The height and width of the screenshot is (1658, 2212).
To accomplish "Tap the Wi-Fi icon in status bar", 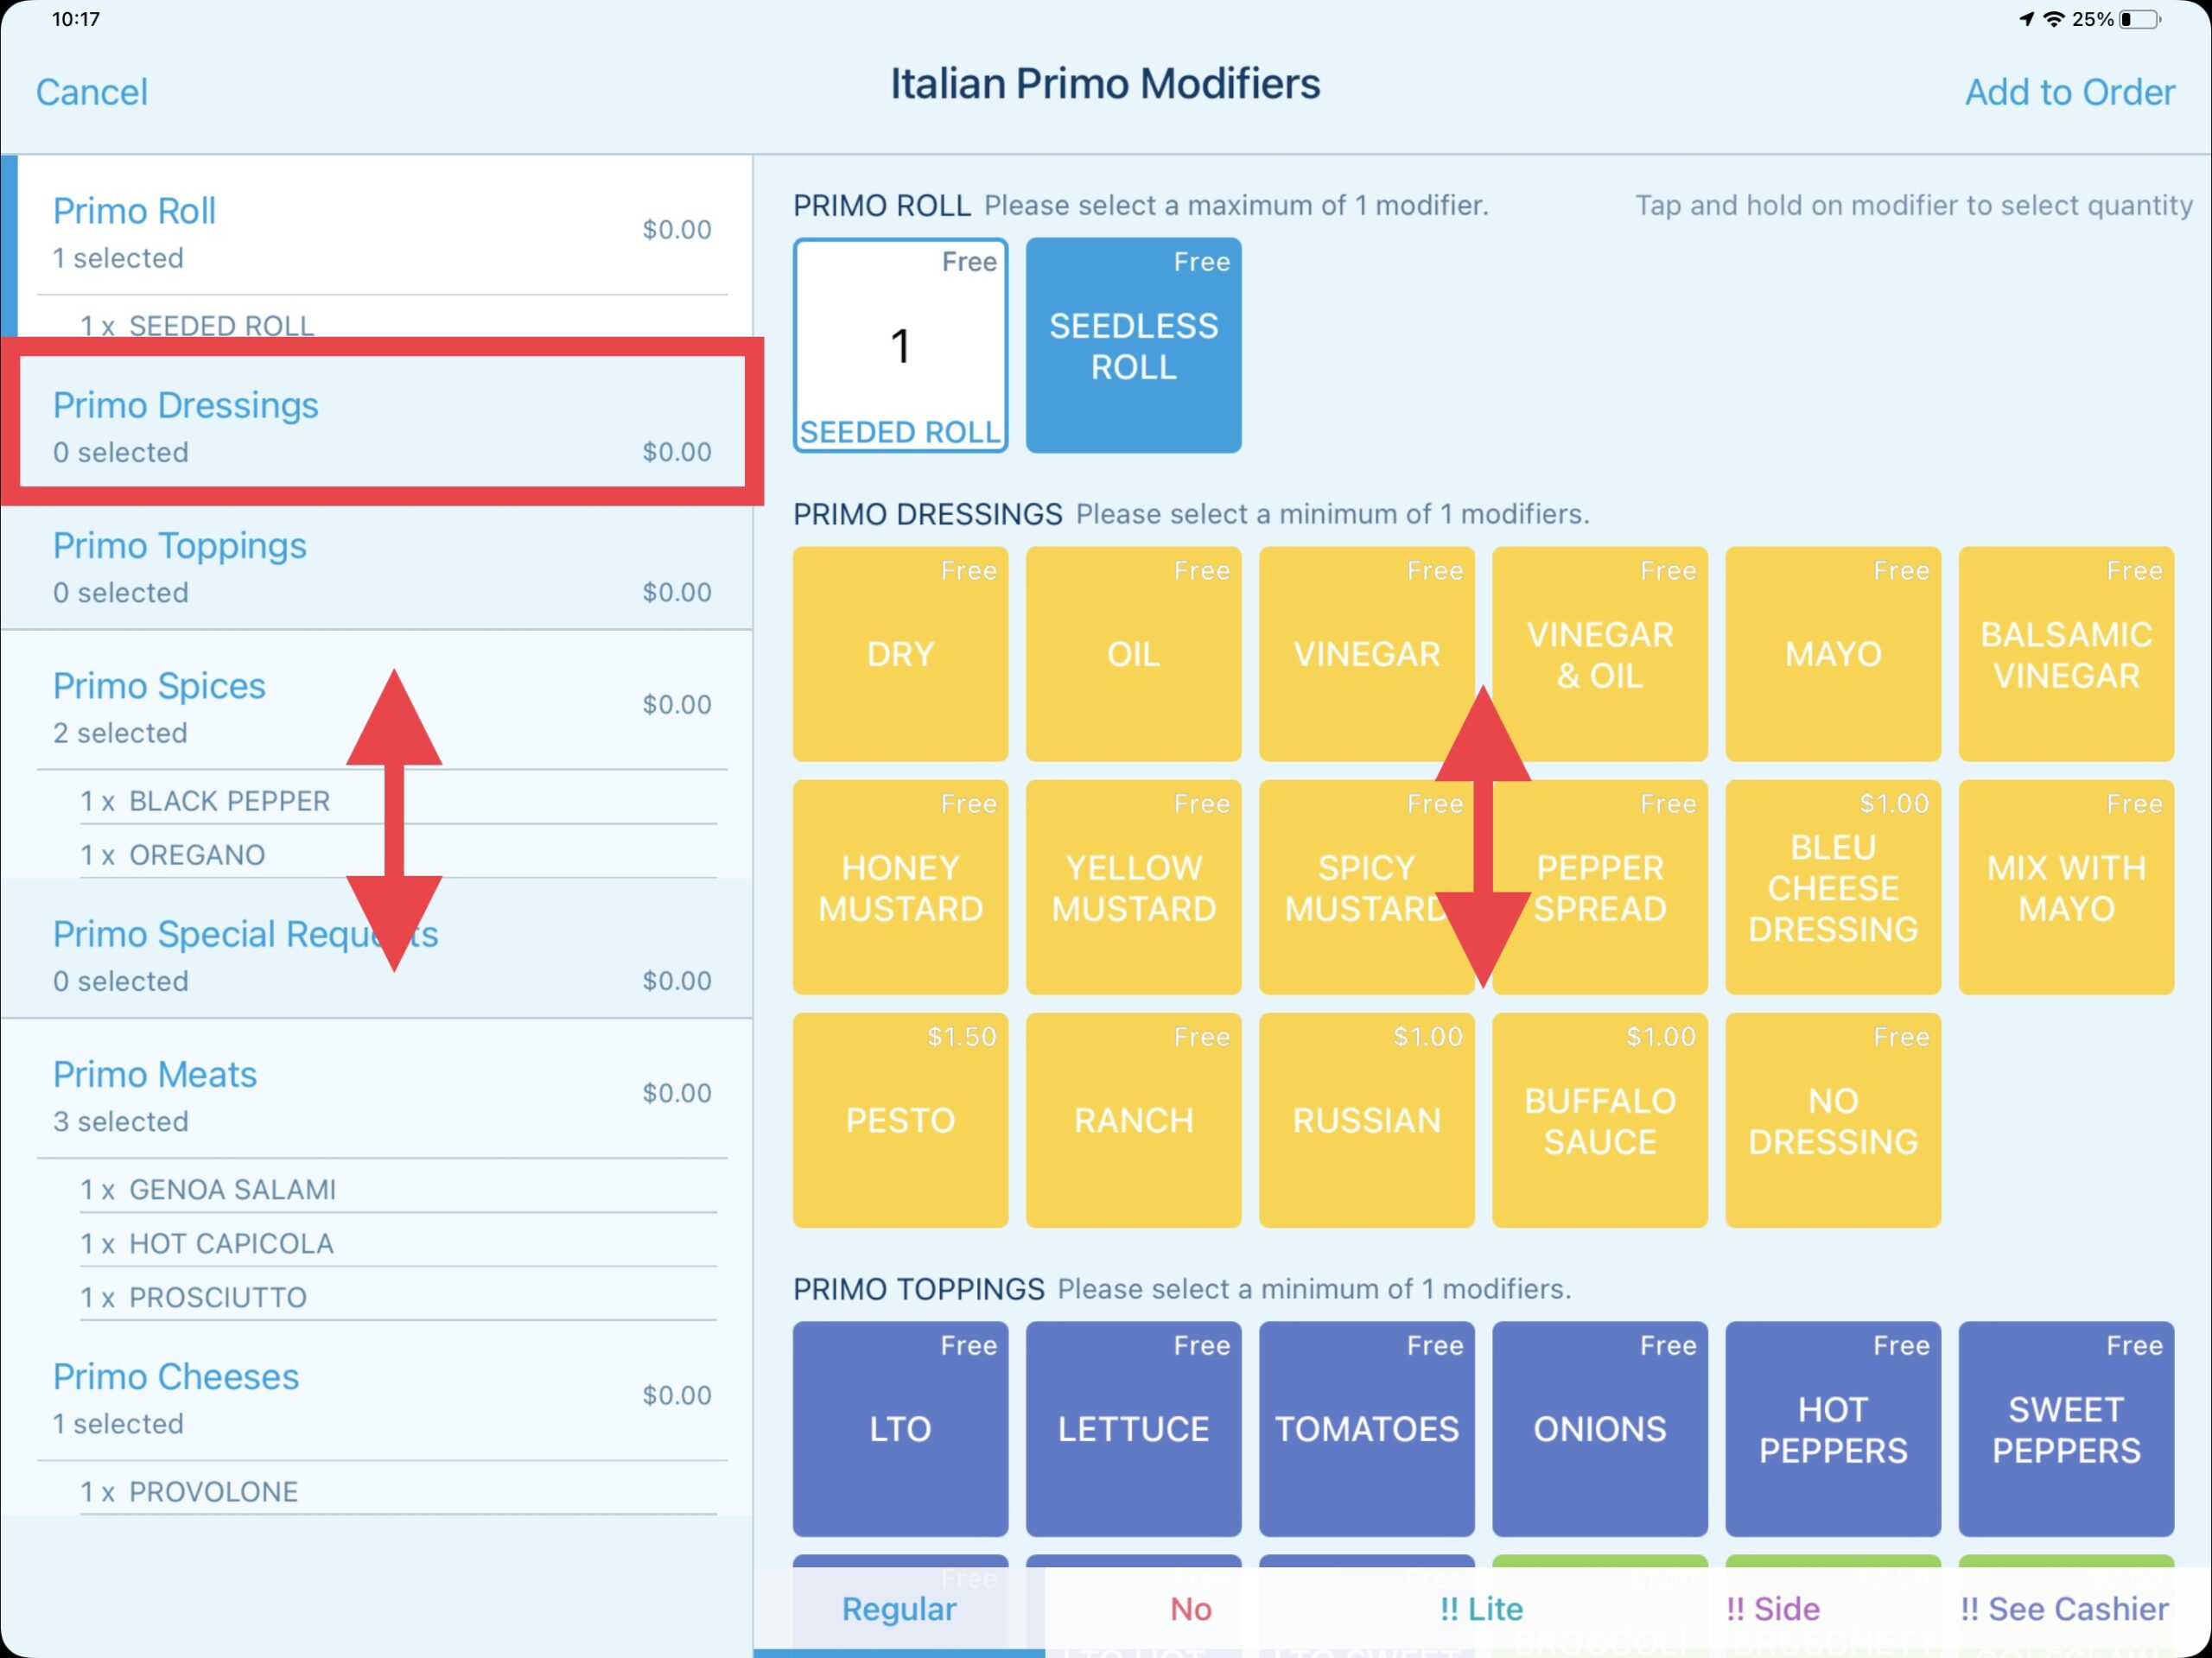I will tap(2053, 19).
